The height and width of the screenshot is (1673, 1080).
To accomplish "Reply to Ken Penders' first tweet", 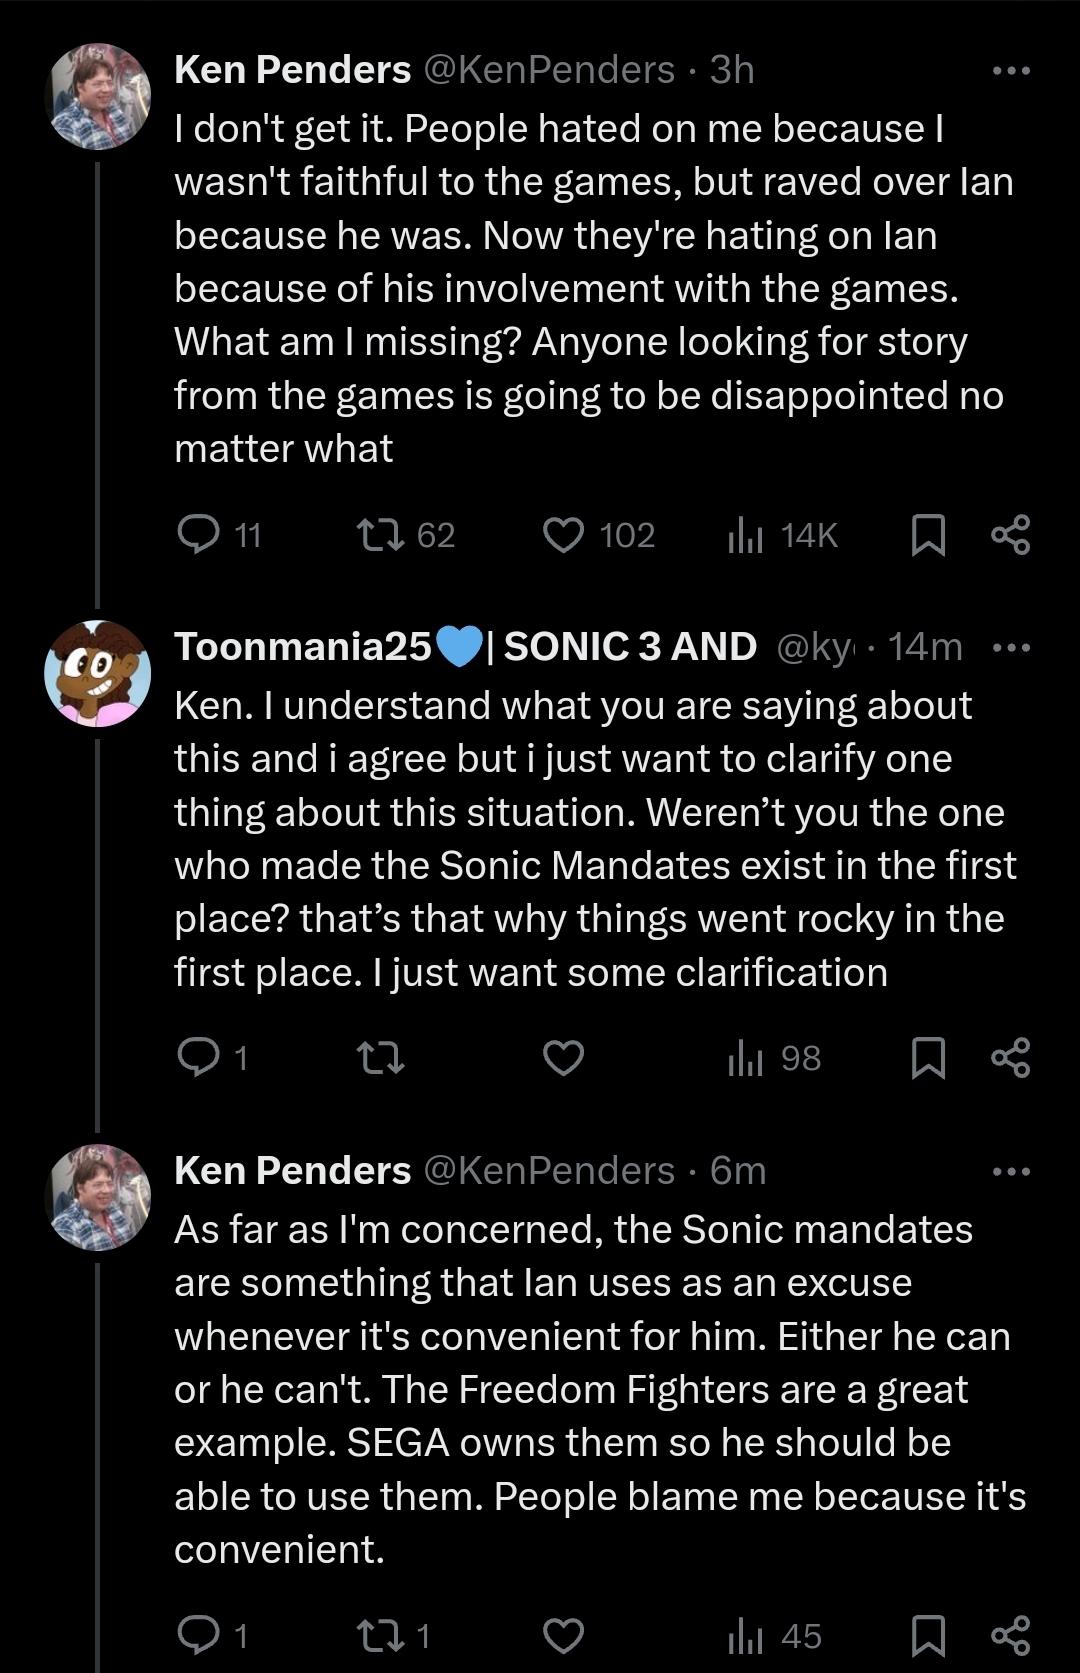I will pyautogui.click(x=198, y=535).
